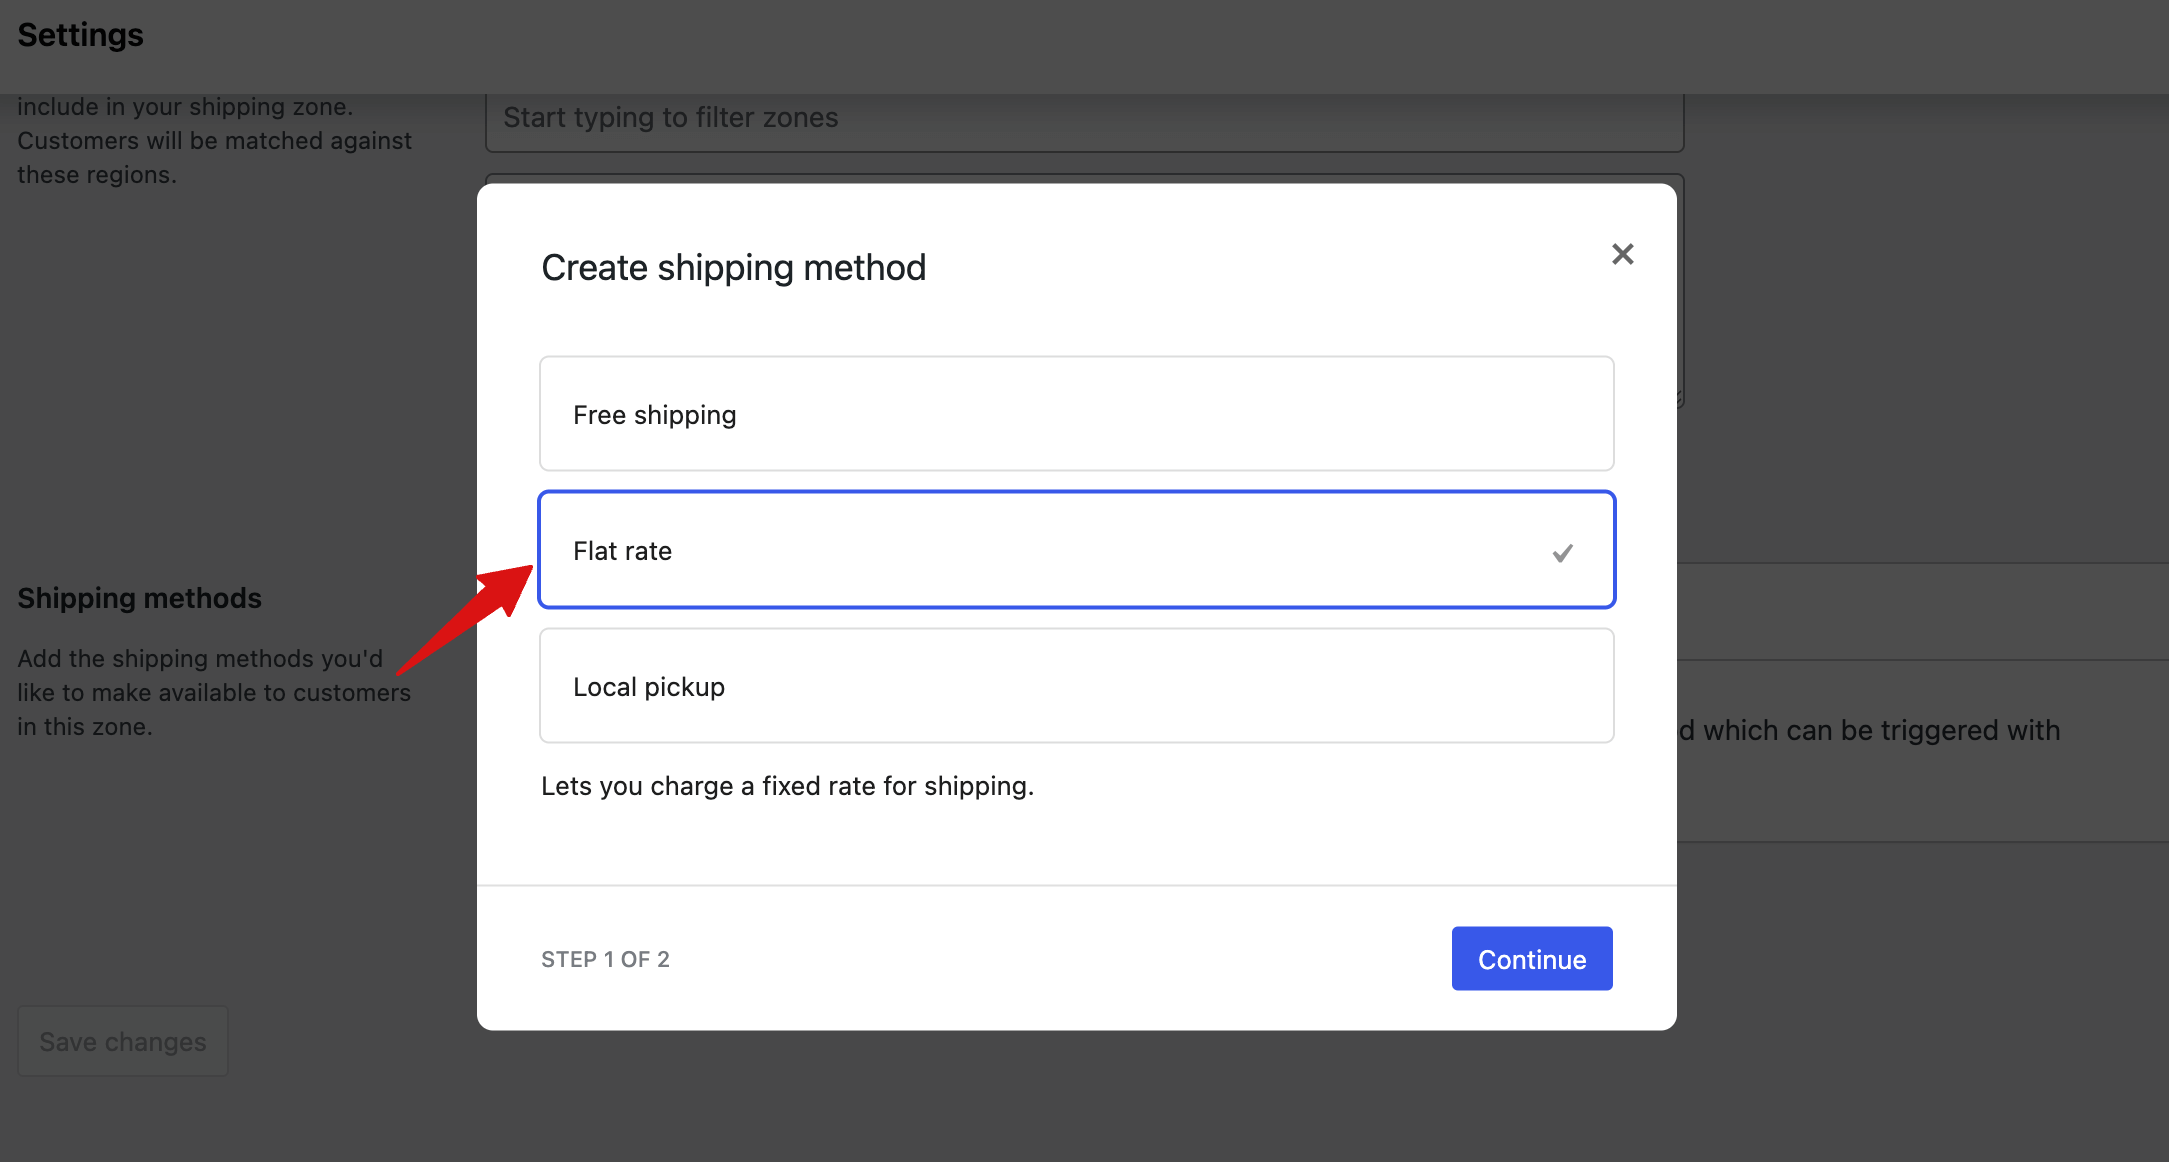Close the Create shipping method dialog
The image size is (2169, 1162).
coord(1622,254)
